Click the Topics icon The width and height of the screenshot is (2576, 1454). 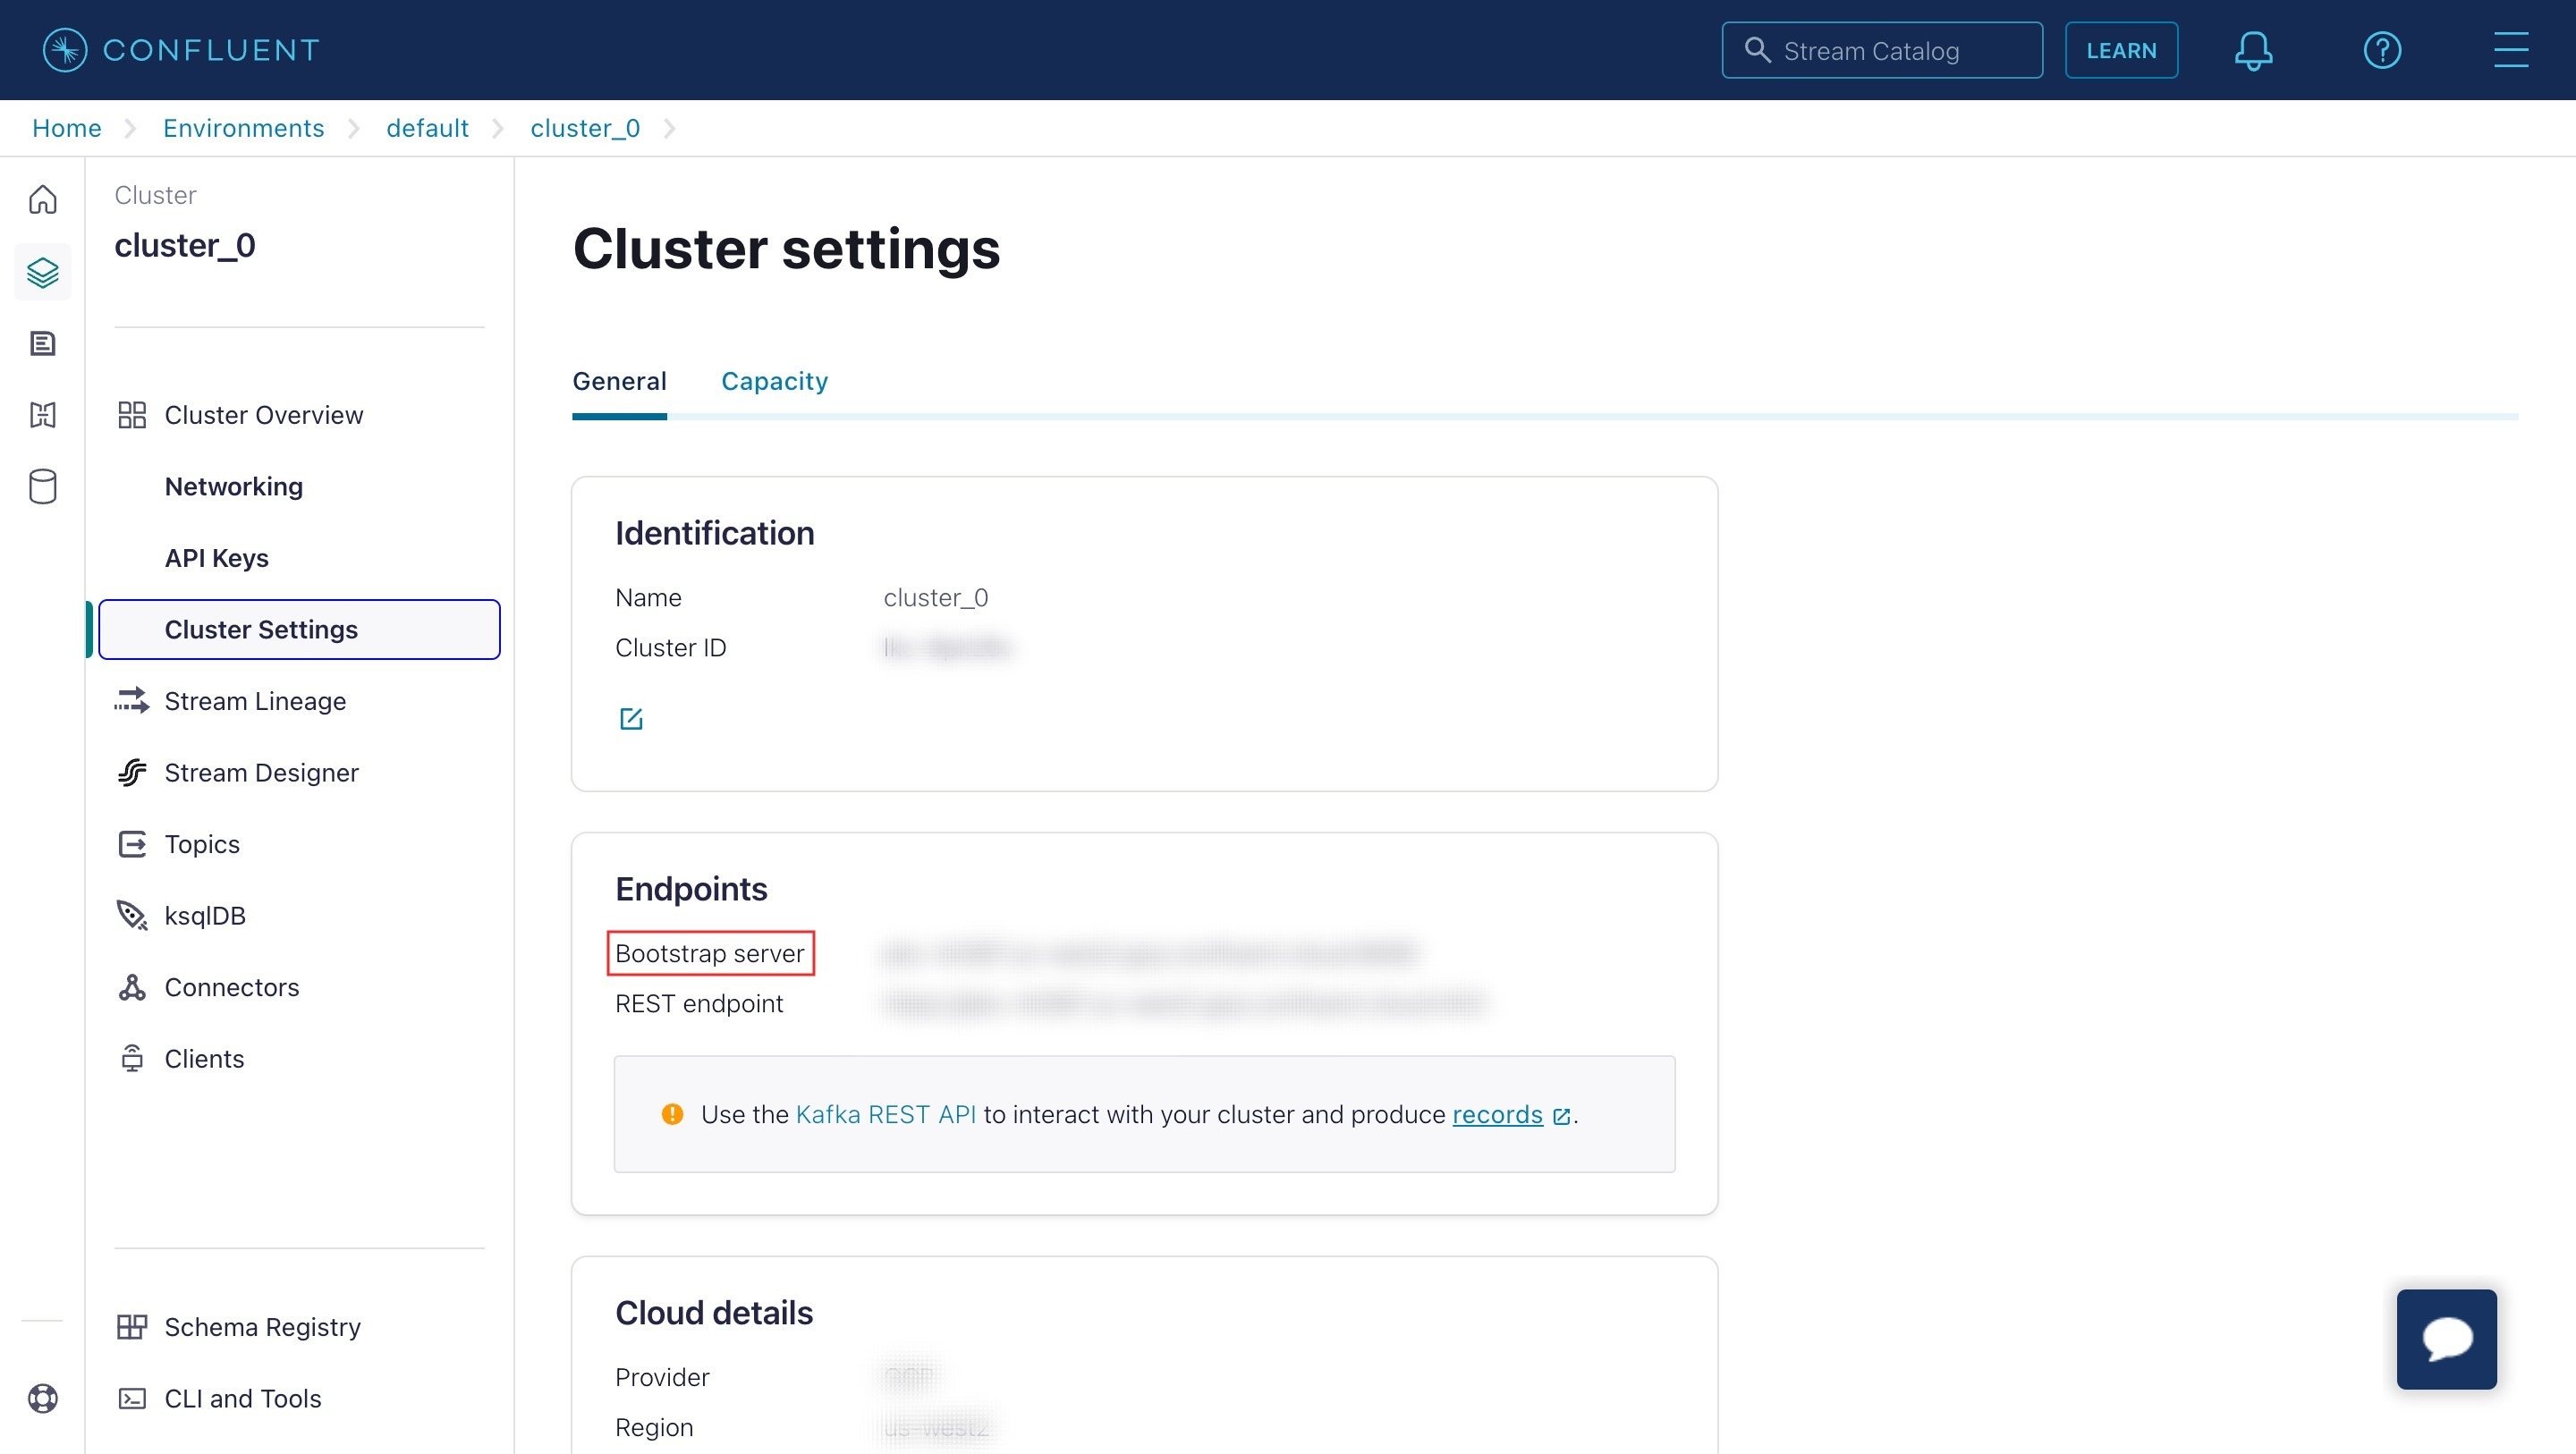(132, 844)
